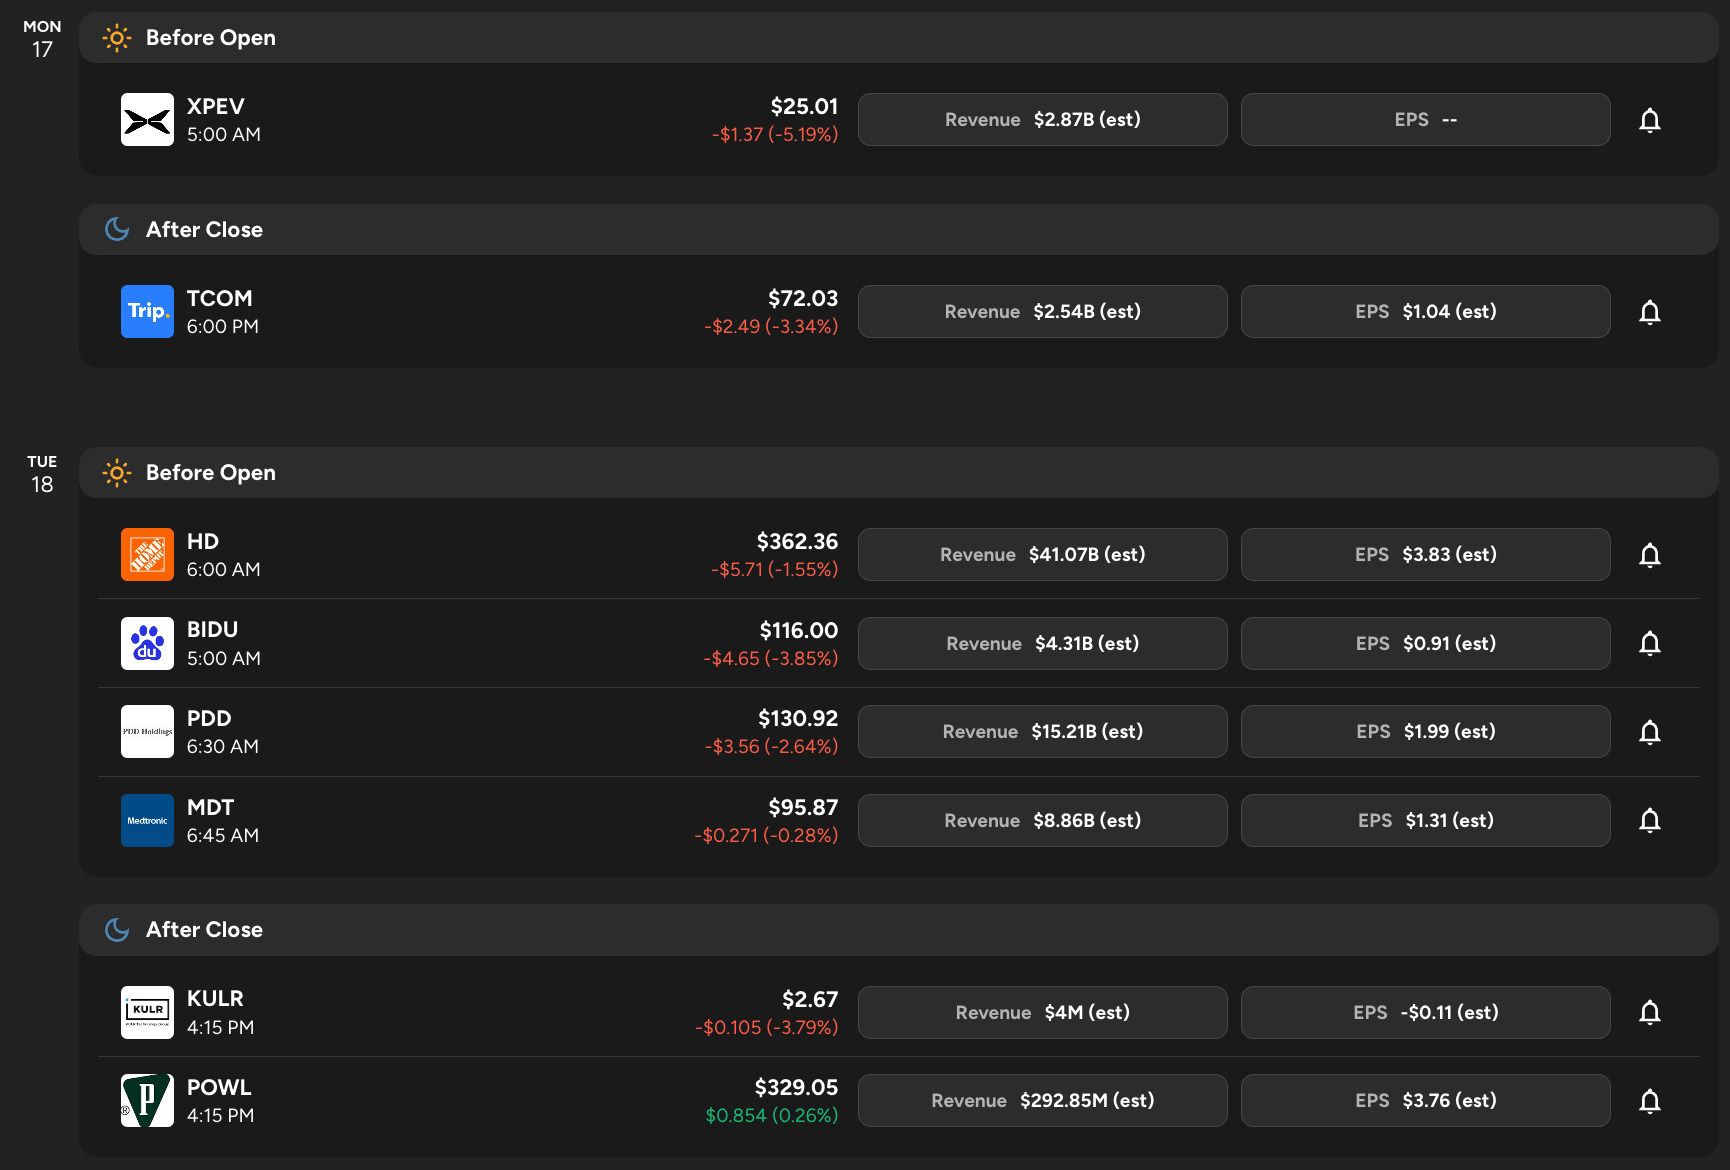
Task: Click the PDD ticker symbol
Action: [209, 719]
